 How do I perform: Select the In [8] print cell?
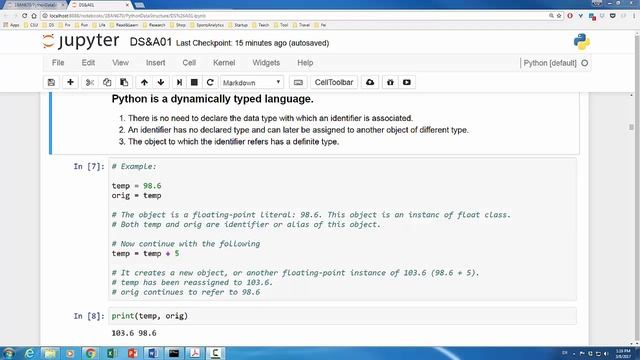(342, 316)
